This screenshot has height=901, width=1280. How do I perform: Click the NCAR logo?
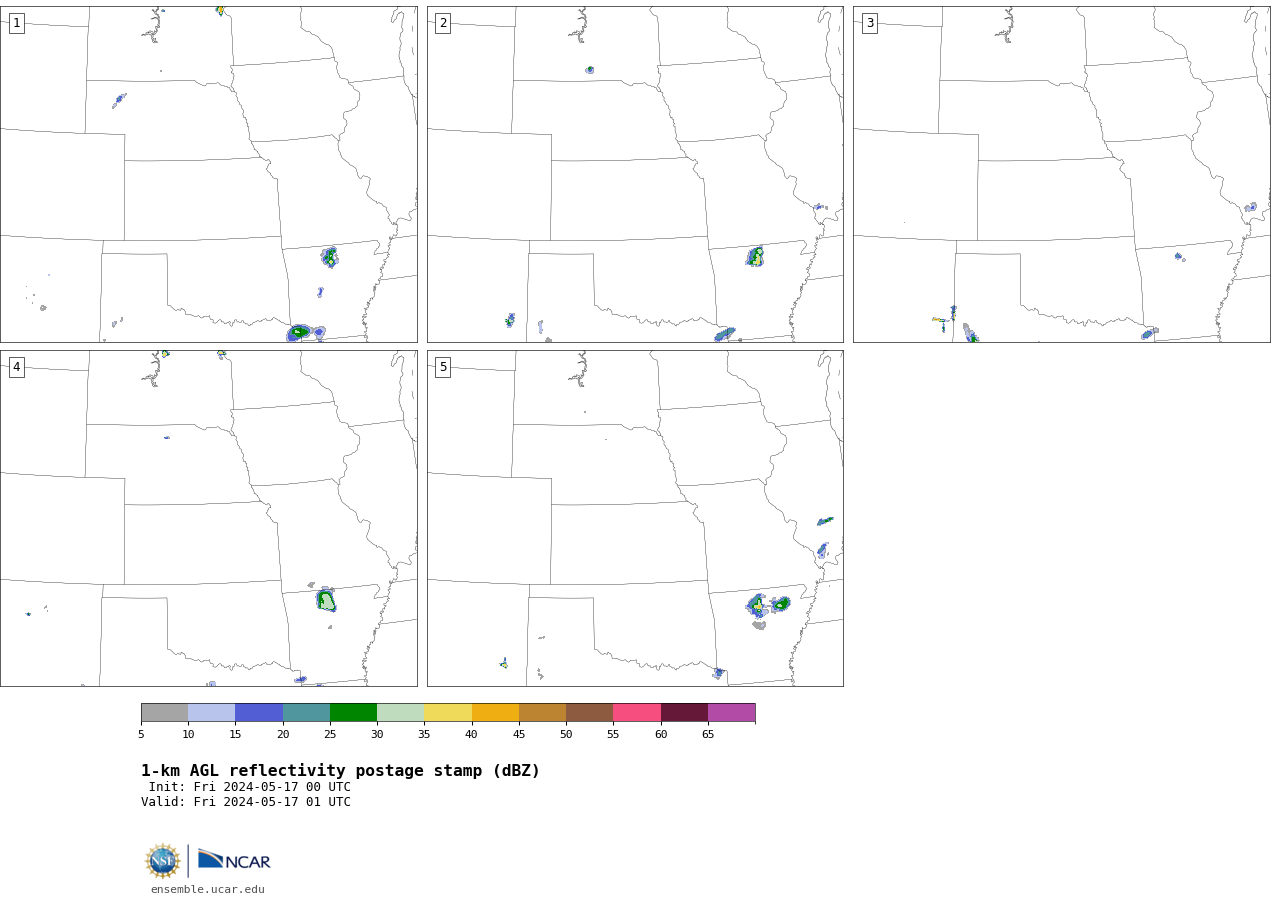click(234, 860)
